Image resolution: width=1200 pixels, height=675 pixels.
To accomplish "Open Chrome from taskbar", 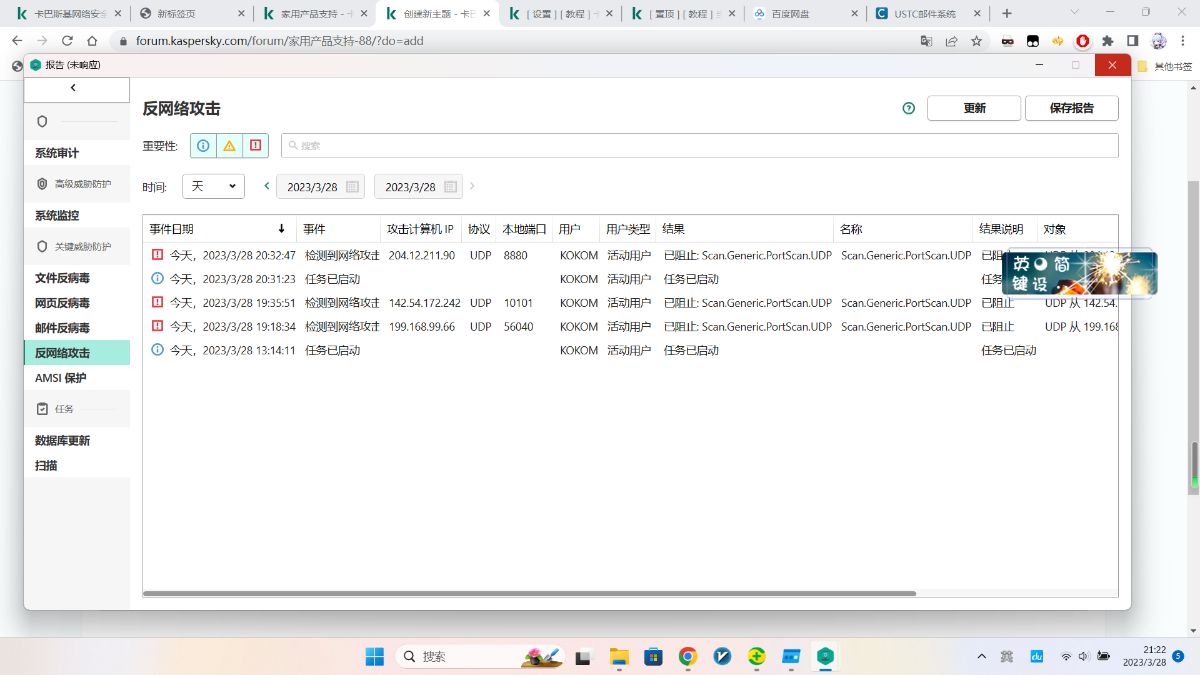I will click(688, 657).
